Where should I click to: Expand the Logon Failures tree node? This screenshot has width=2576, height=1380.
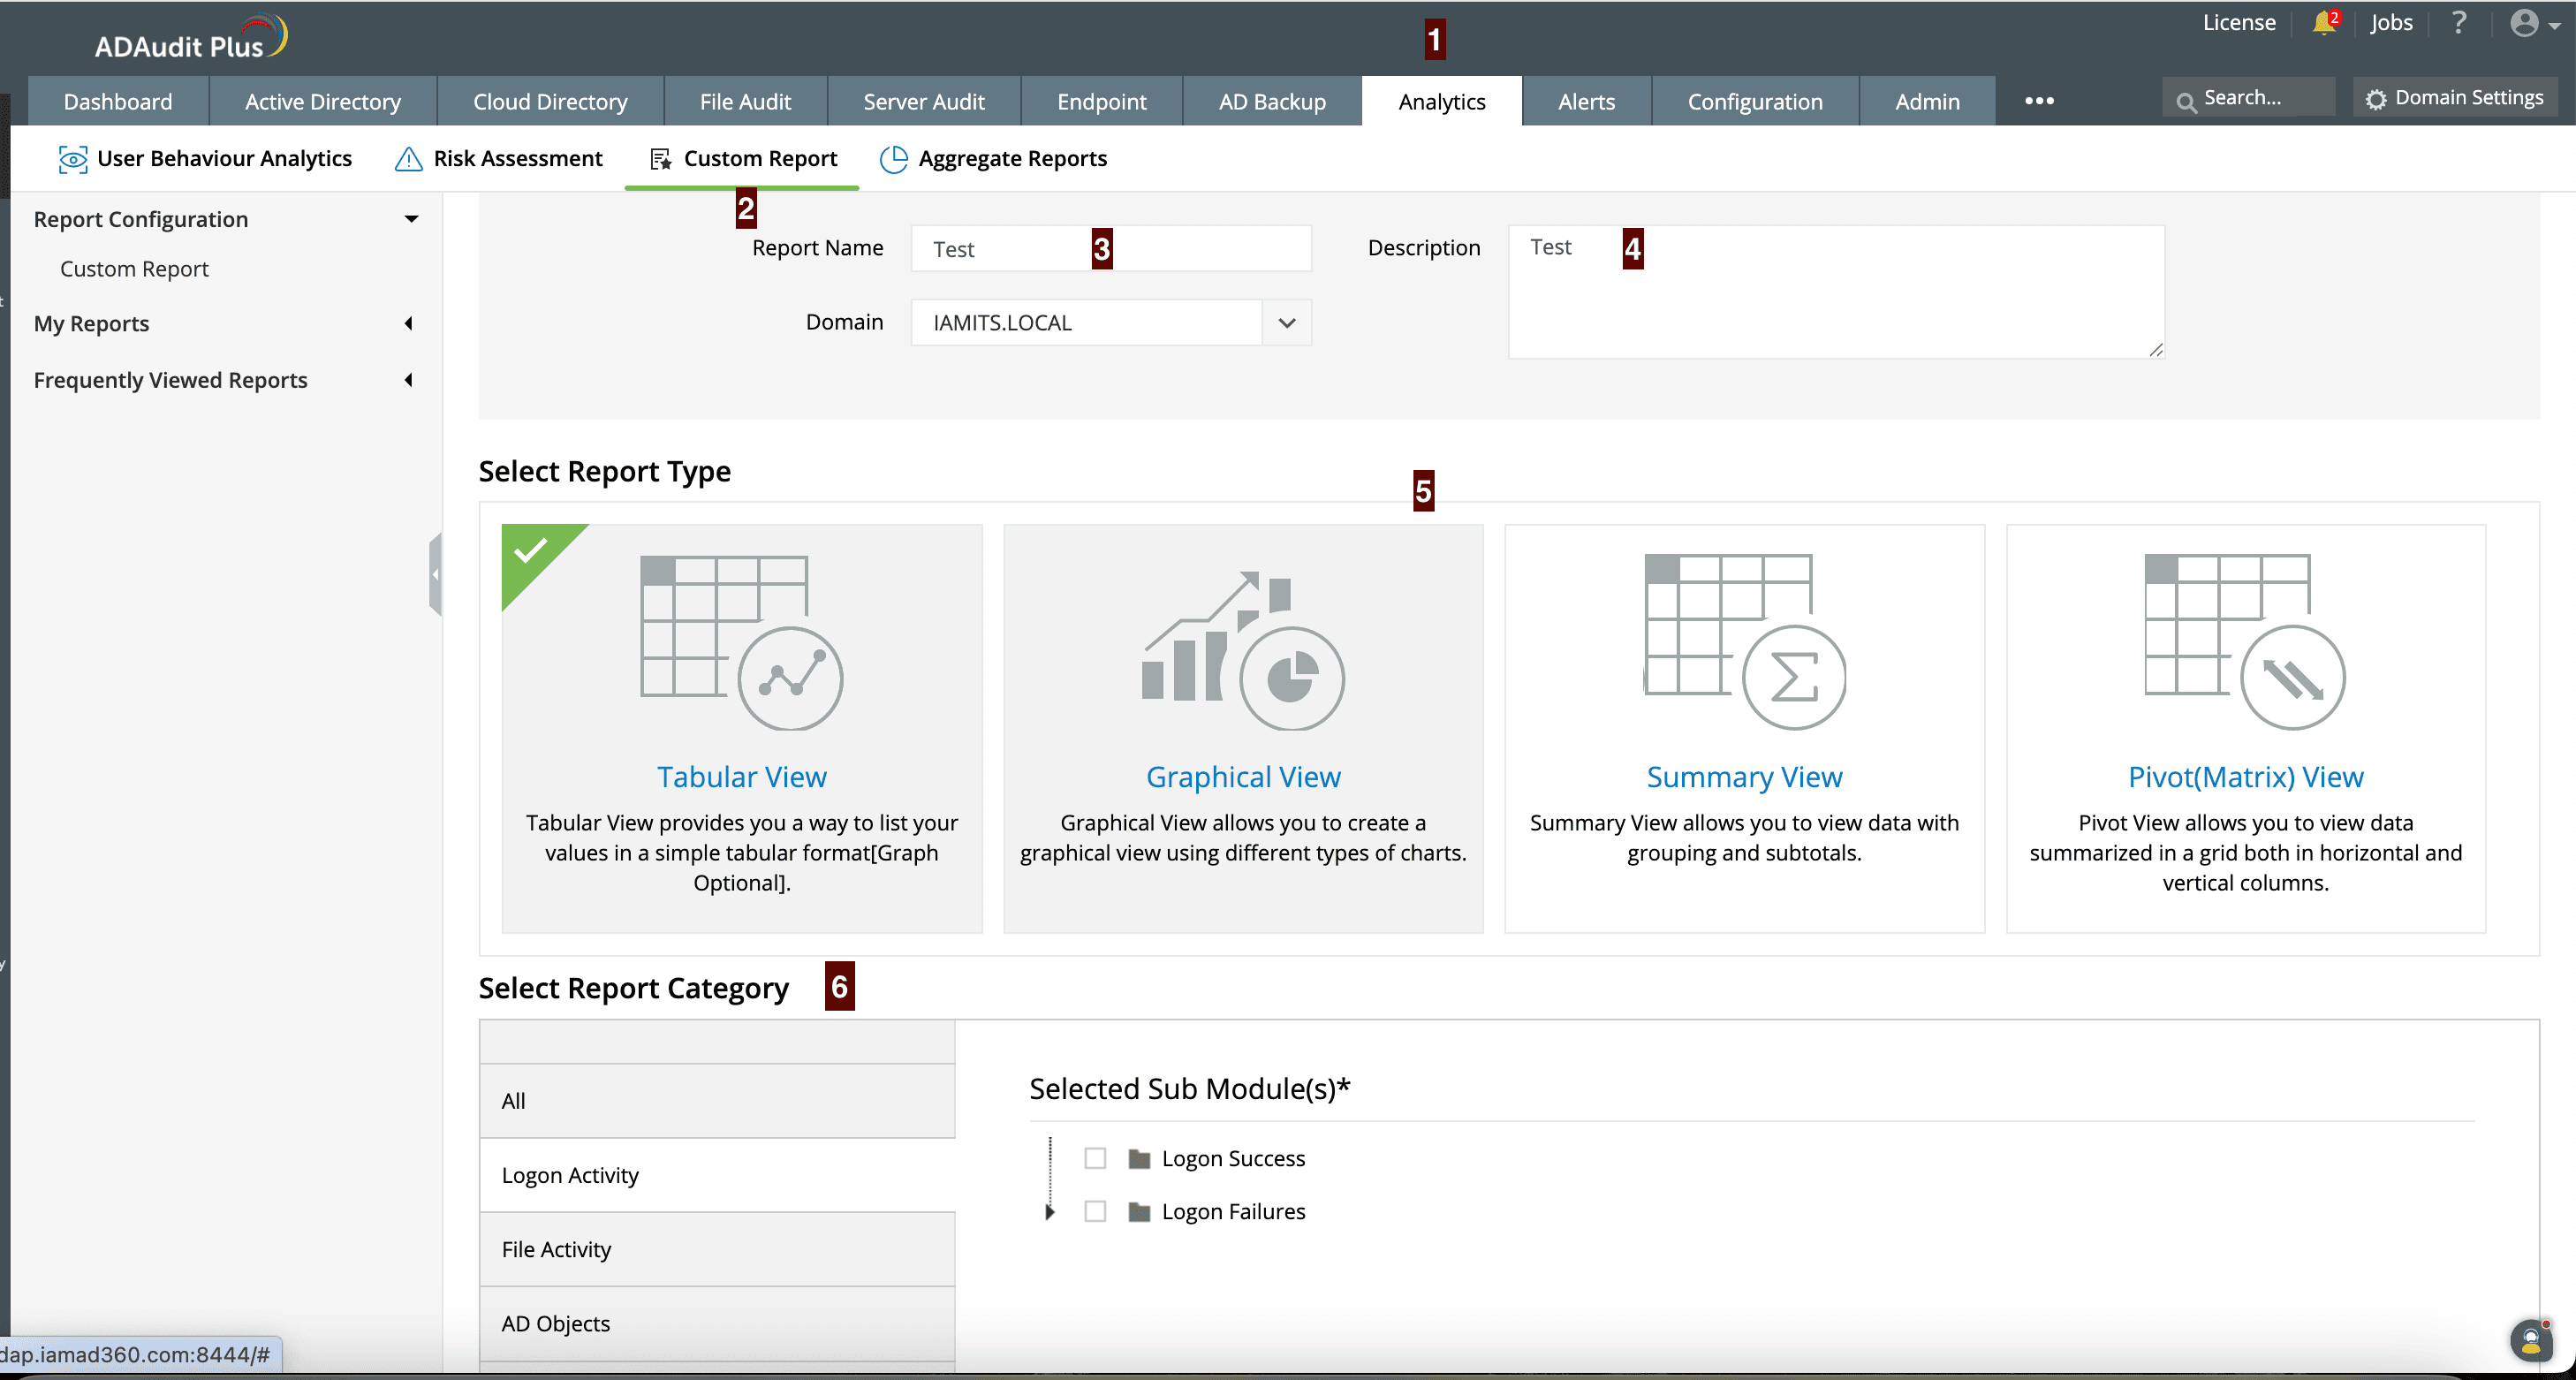click(1049, 1211)
